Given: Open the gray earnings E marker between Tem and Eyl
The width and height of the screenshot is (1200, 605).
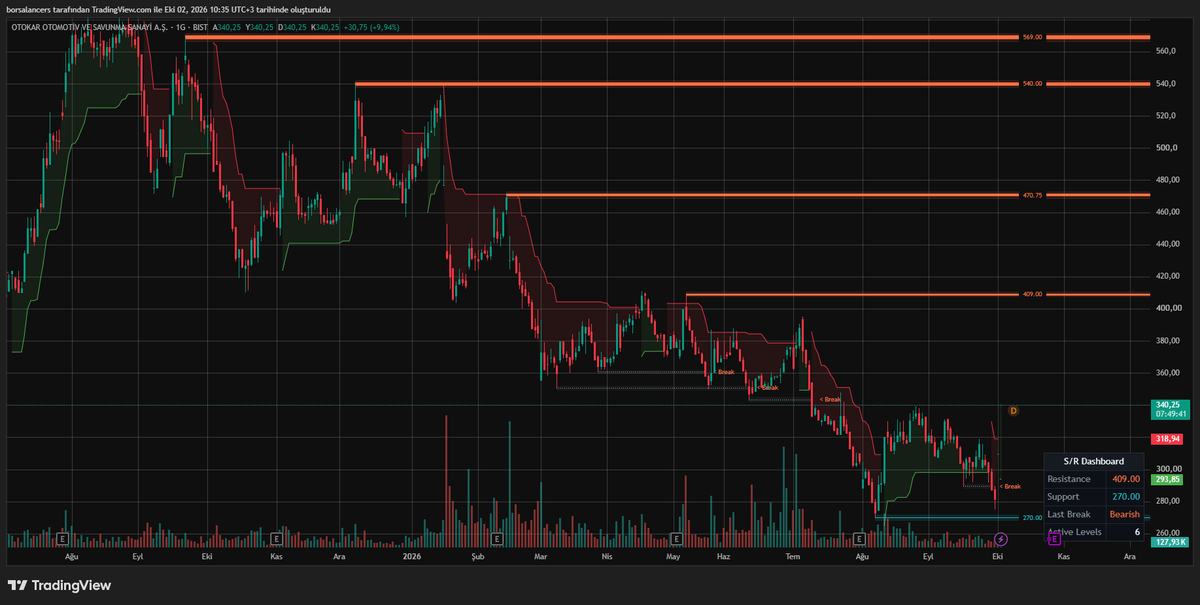Looking at the screenshot, I should click(860, 539).
